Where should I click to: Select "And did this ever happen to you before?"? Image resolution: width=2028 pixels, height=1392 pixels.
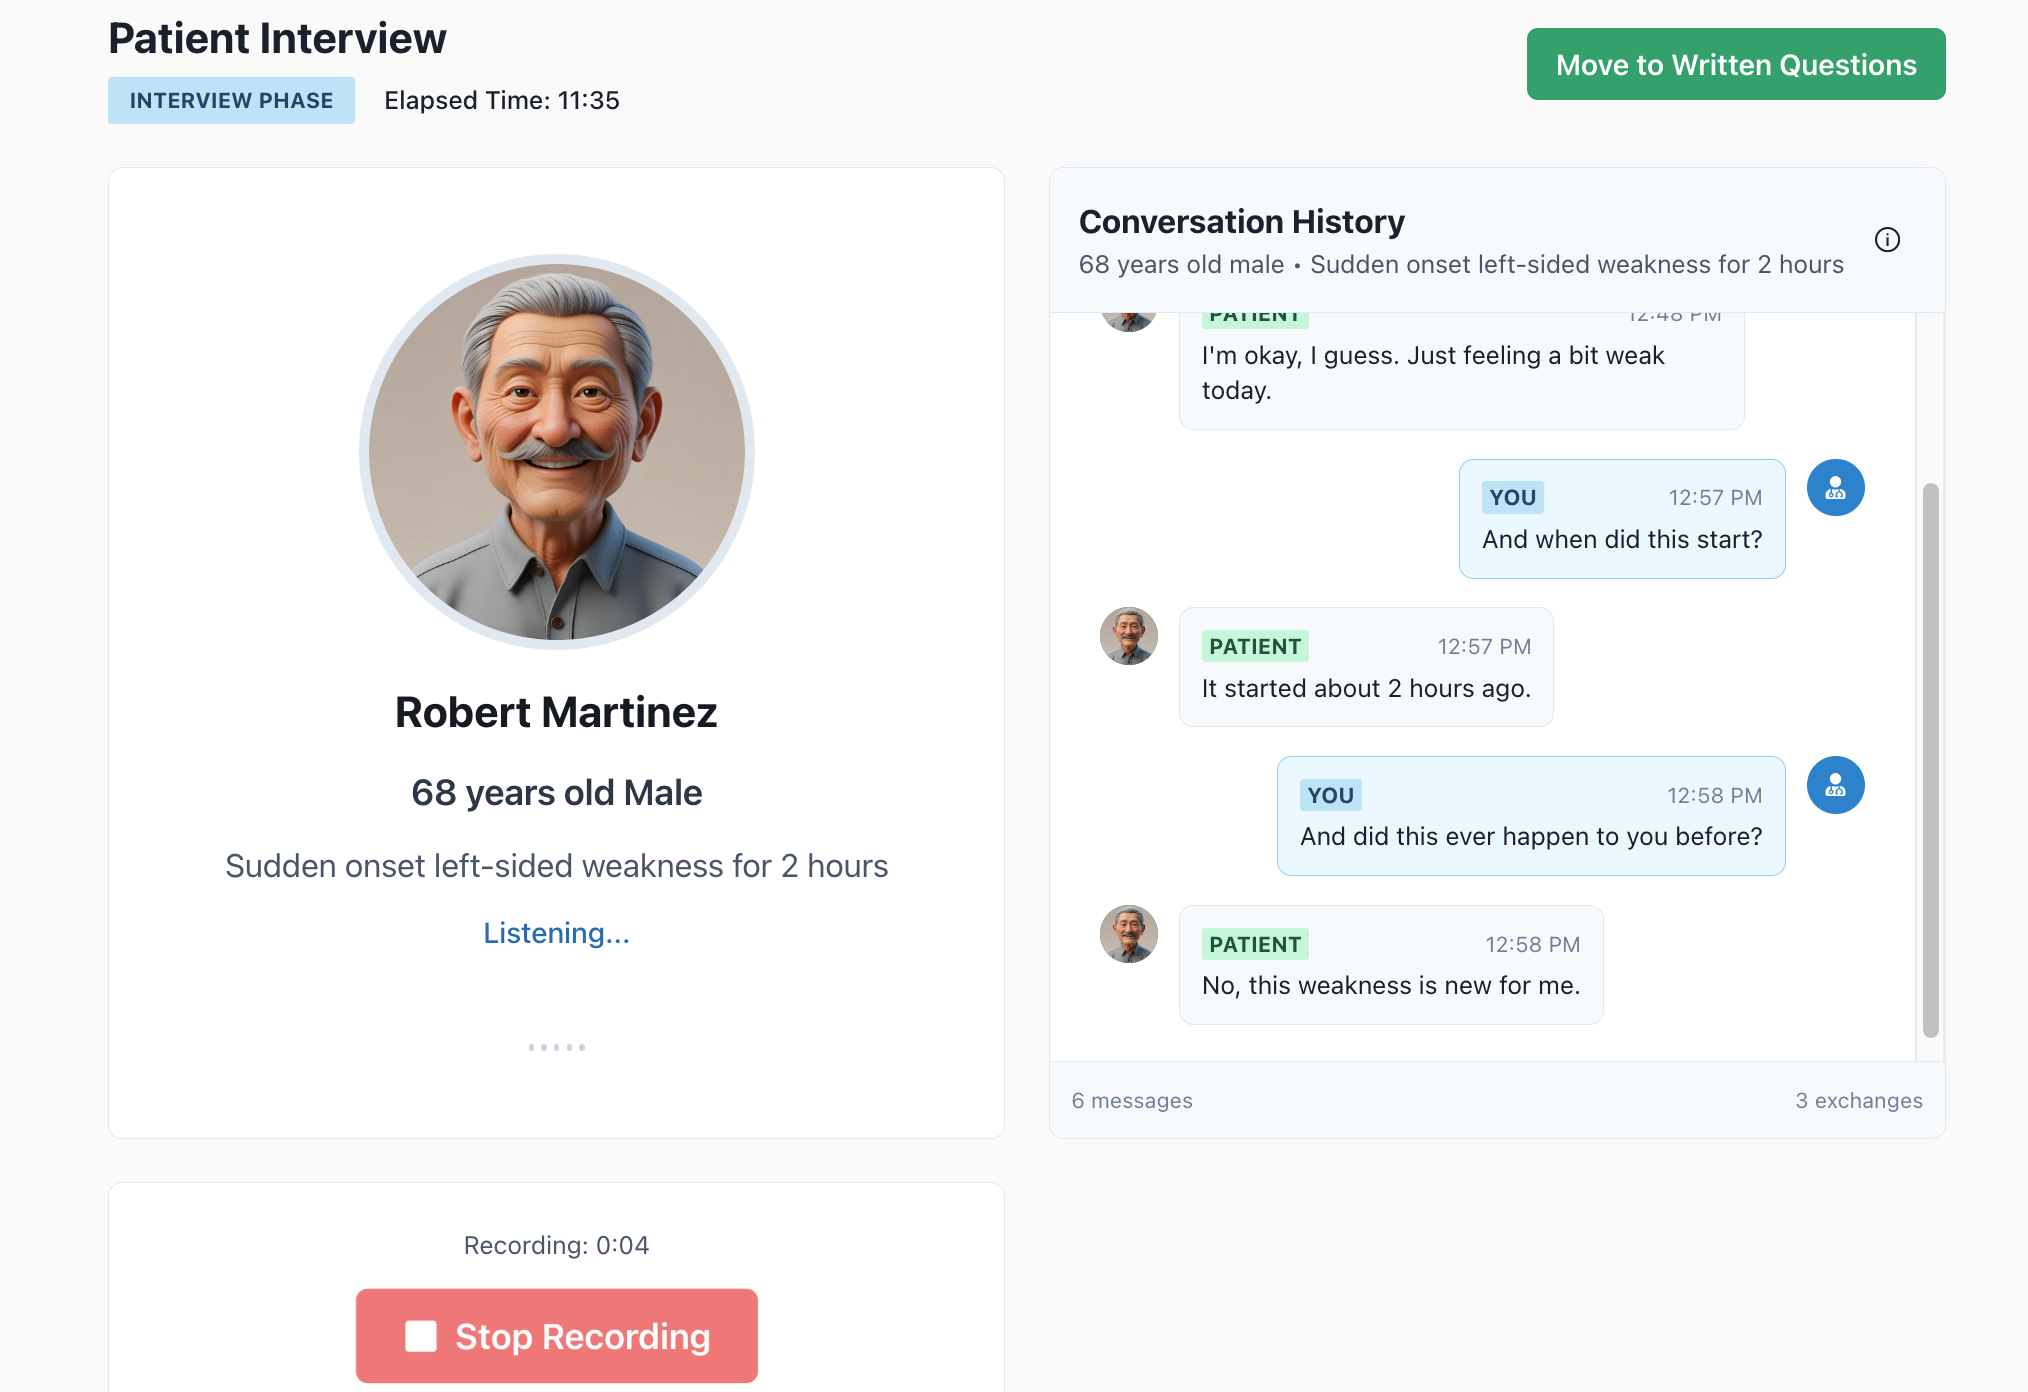pos(1531,816)
